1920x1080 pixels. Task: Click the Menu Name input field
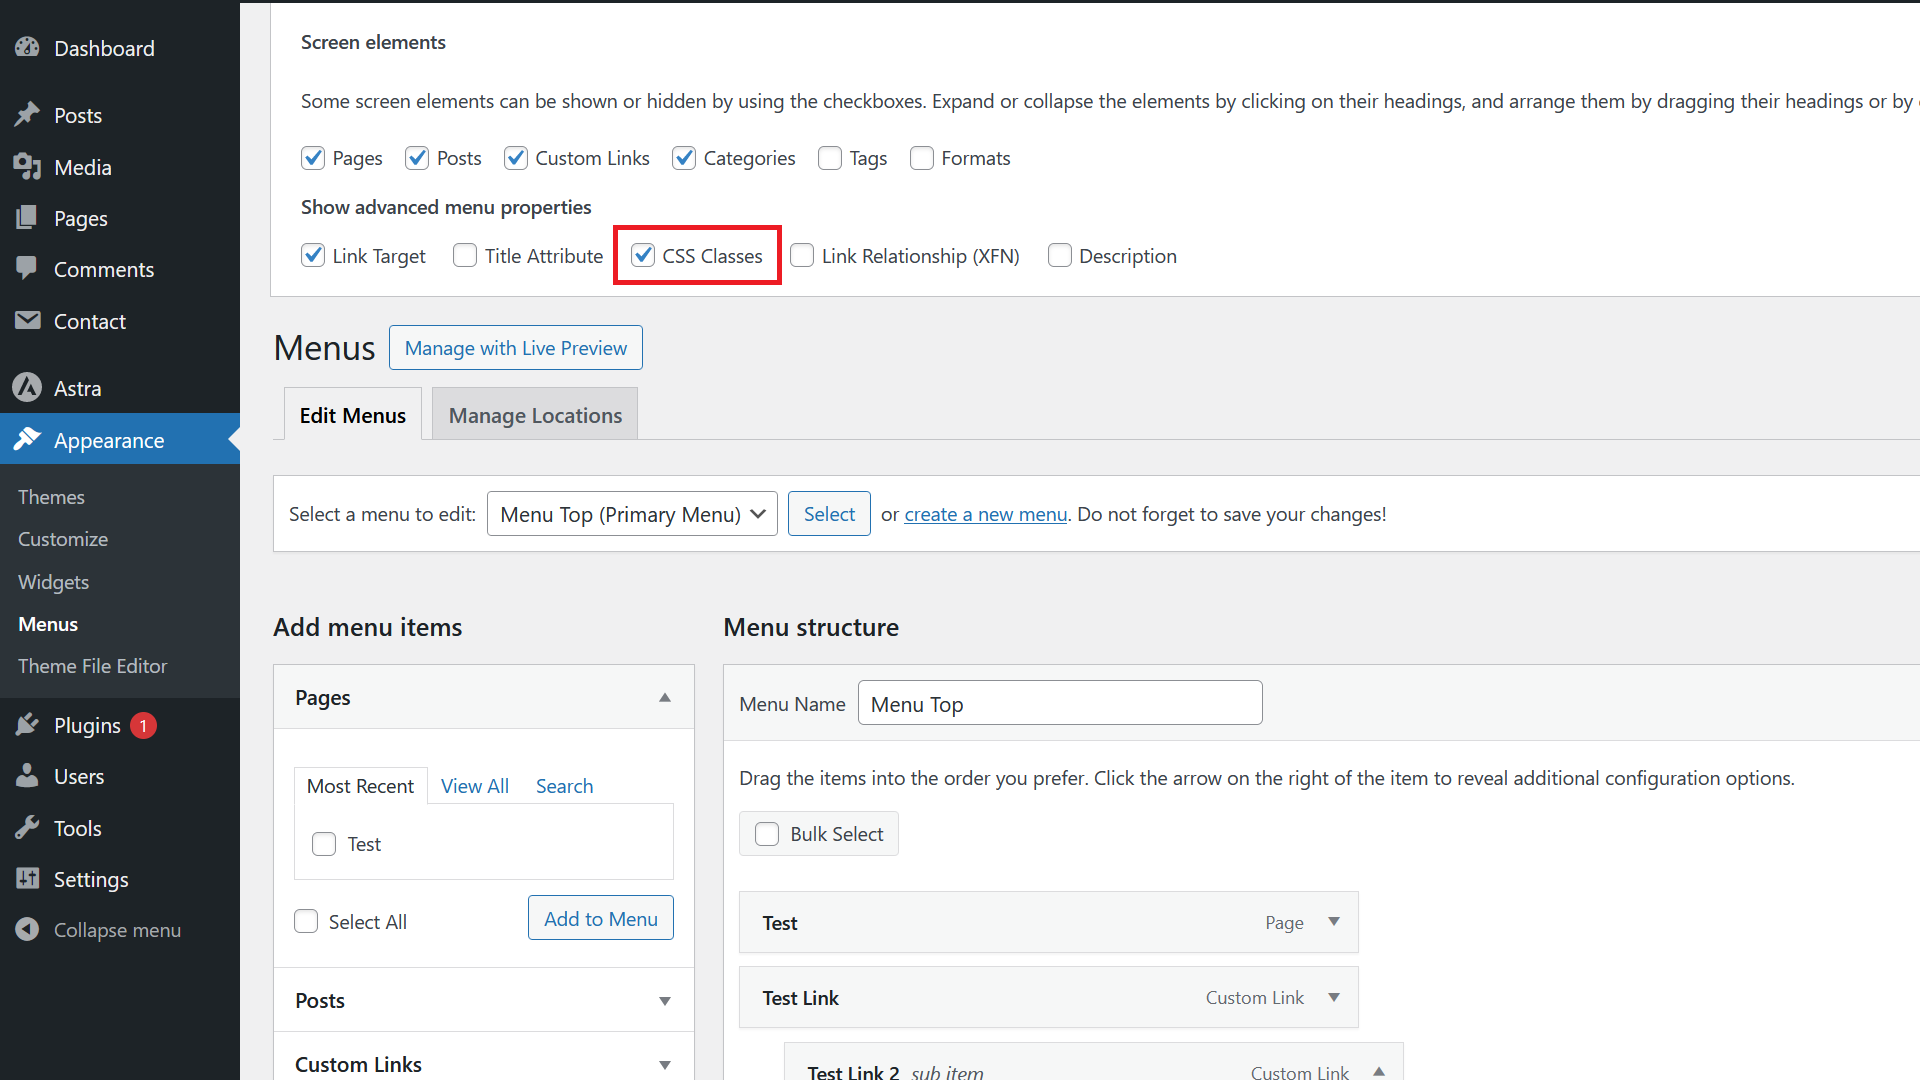pos(1060,703)
